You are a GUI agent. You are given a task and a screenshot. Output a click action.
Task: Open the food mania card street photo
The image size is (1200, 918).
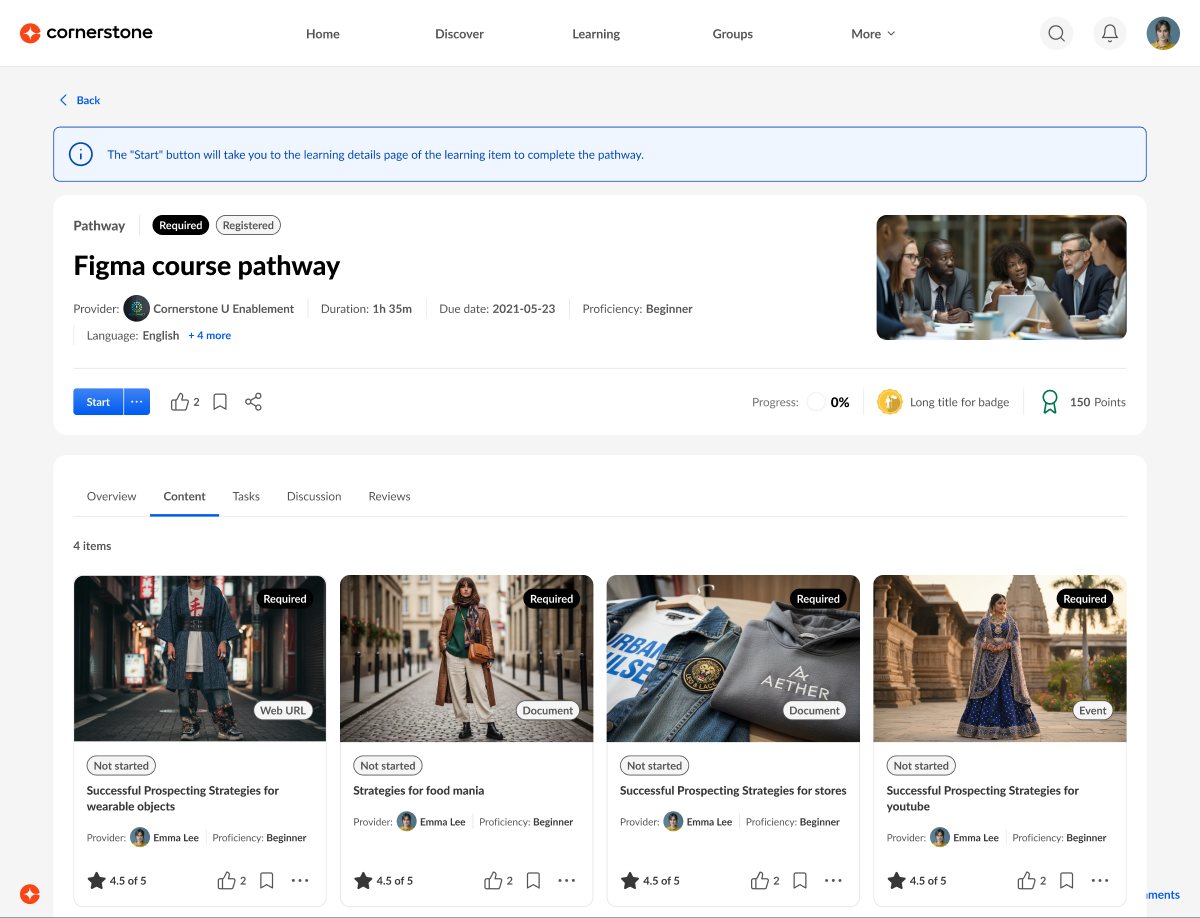click(467, 658)
